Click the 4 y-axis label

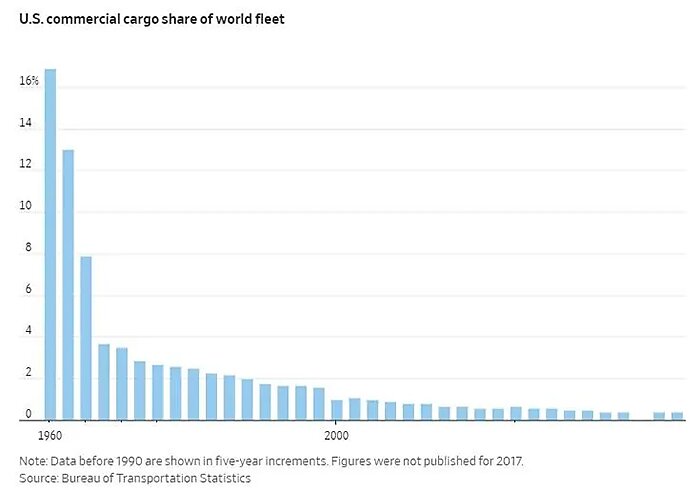tap(28, 332)
